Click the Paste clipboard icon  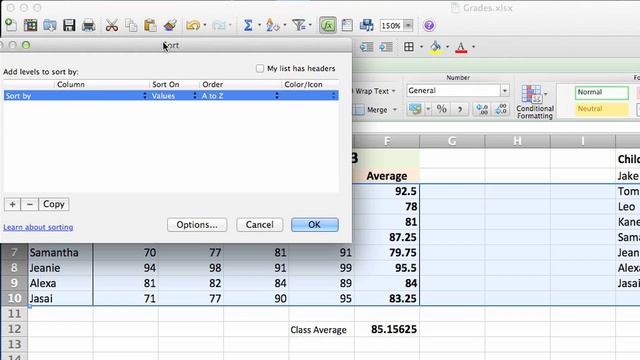150,25
